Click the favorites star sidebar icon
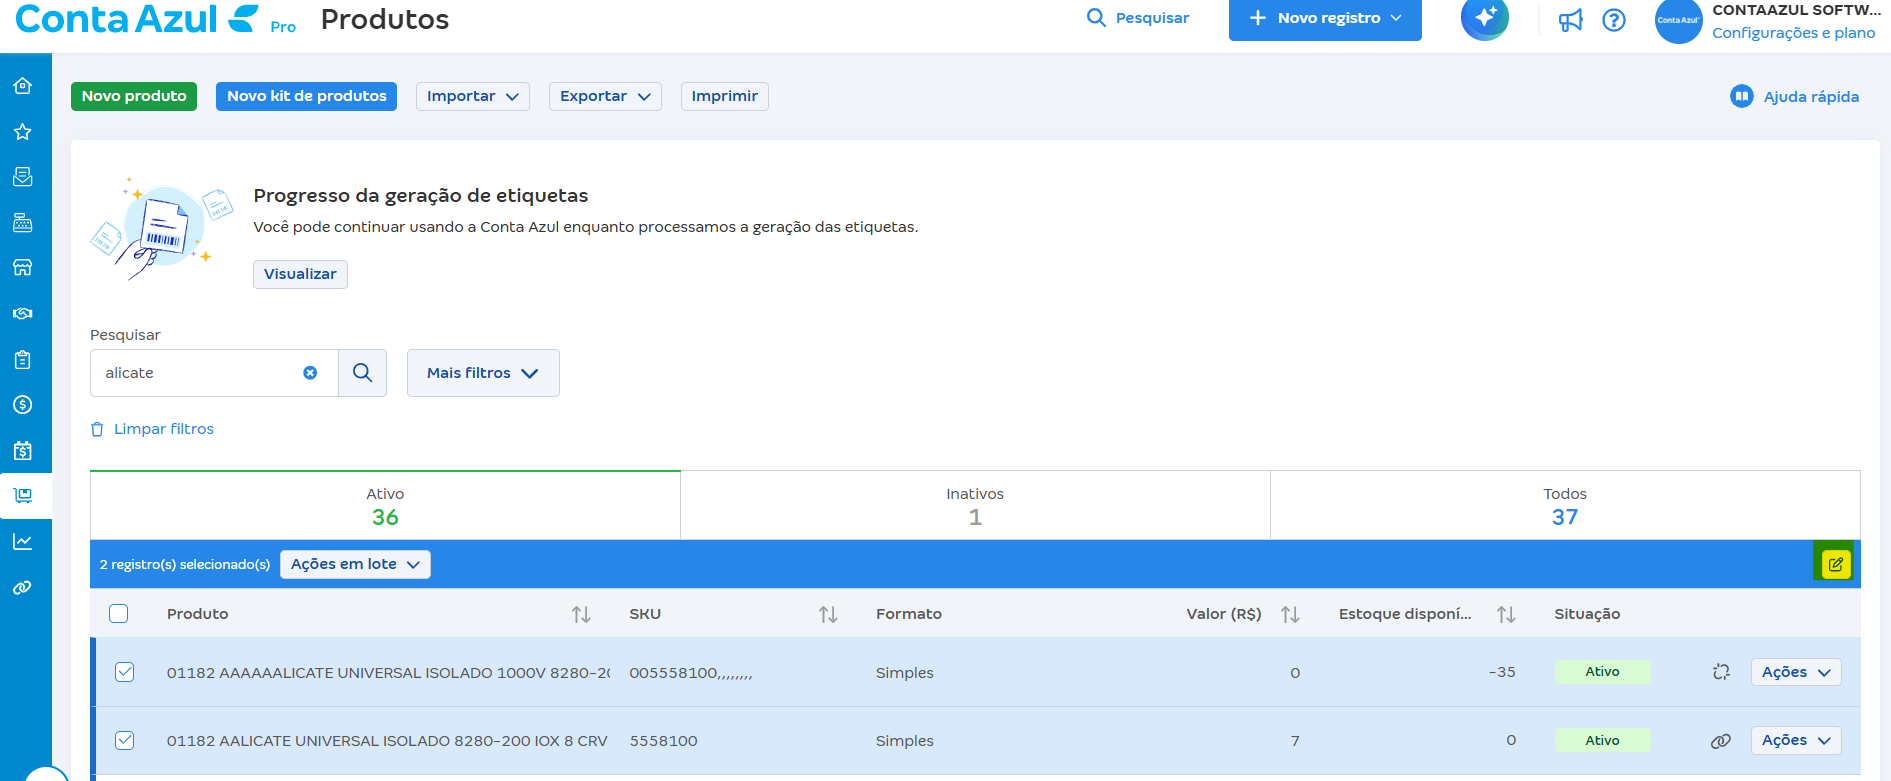Screen dimensions: 1891x781 tap(23, 132)
